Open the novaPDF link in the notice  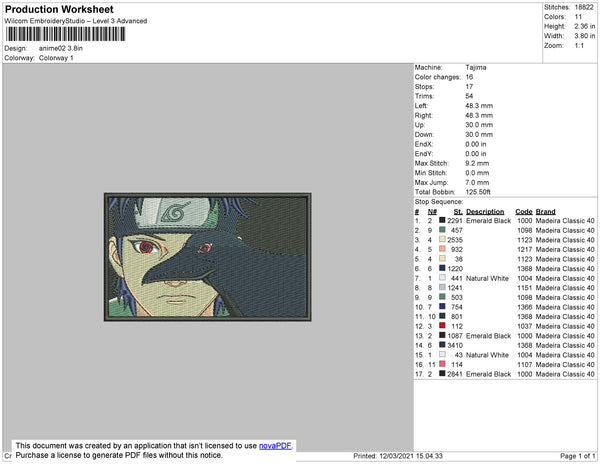click(275, 446)
